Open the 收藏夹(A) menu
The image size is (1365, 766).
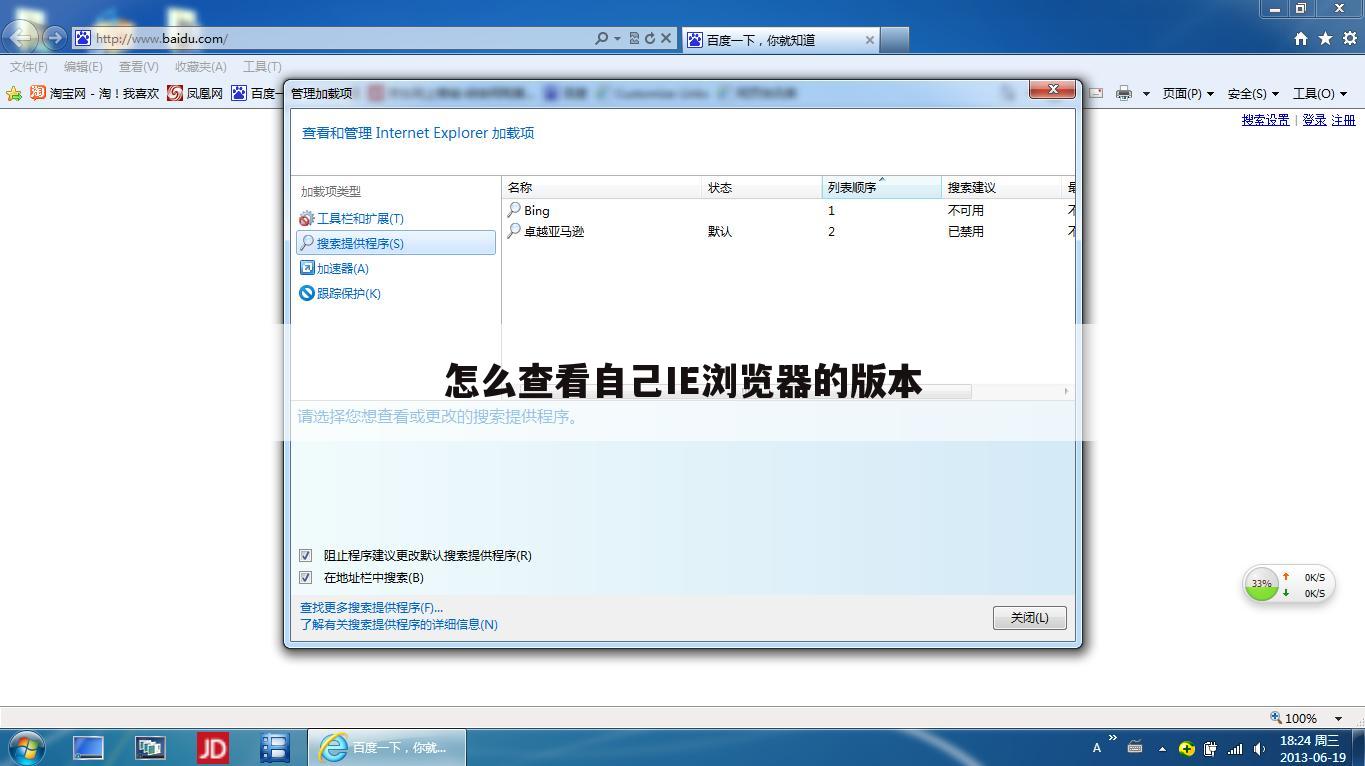point(201,66)
